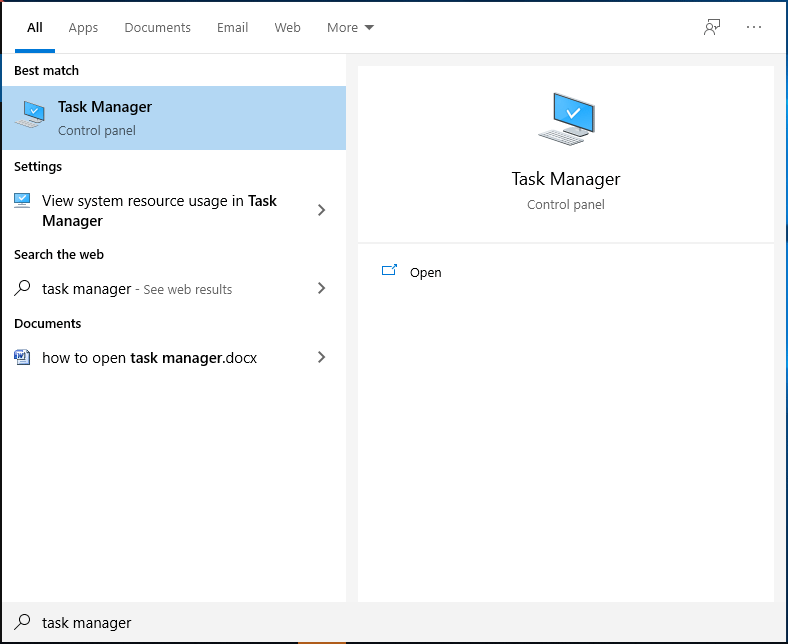
Task: Open the how to open task manager.docx result
Action: tap(174, 357)
